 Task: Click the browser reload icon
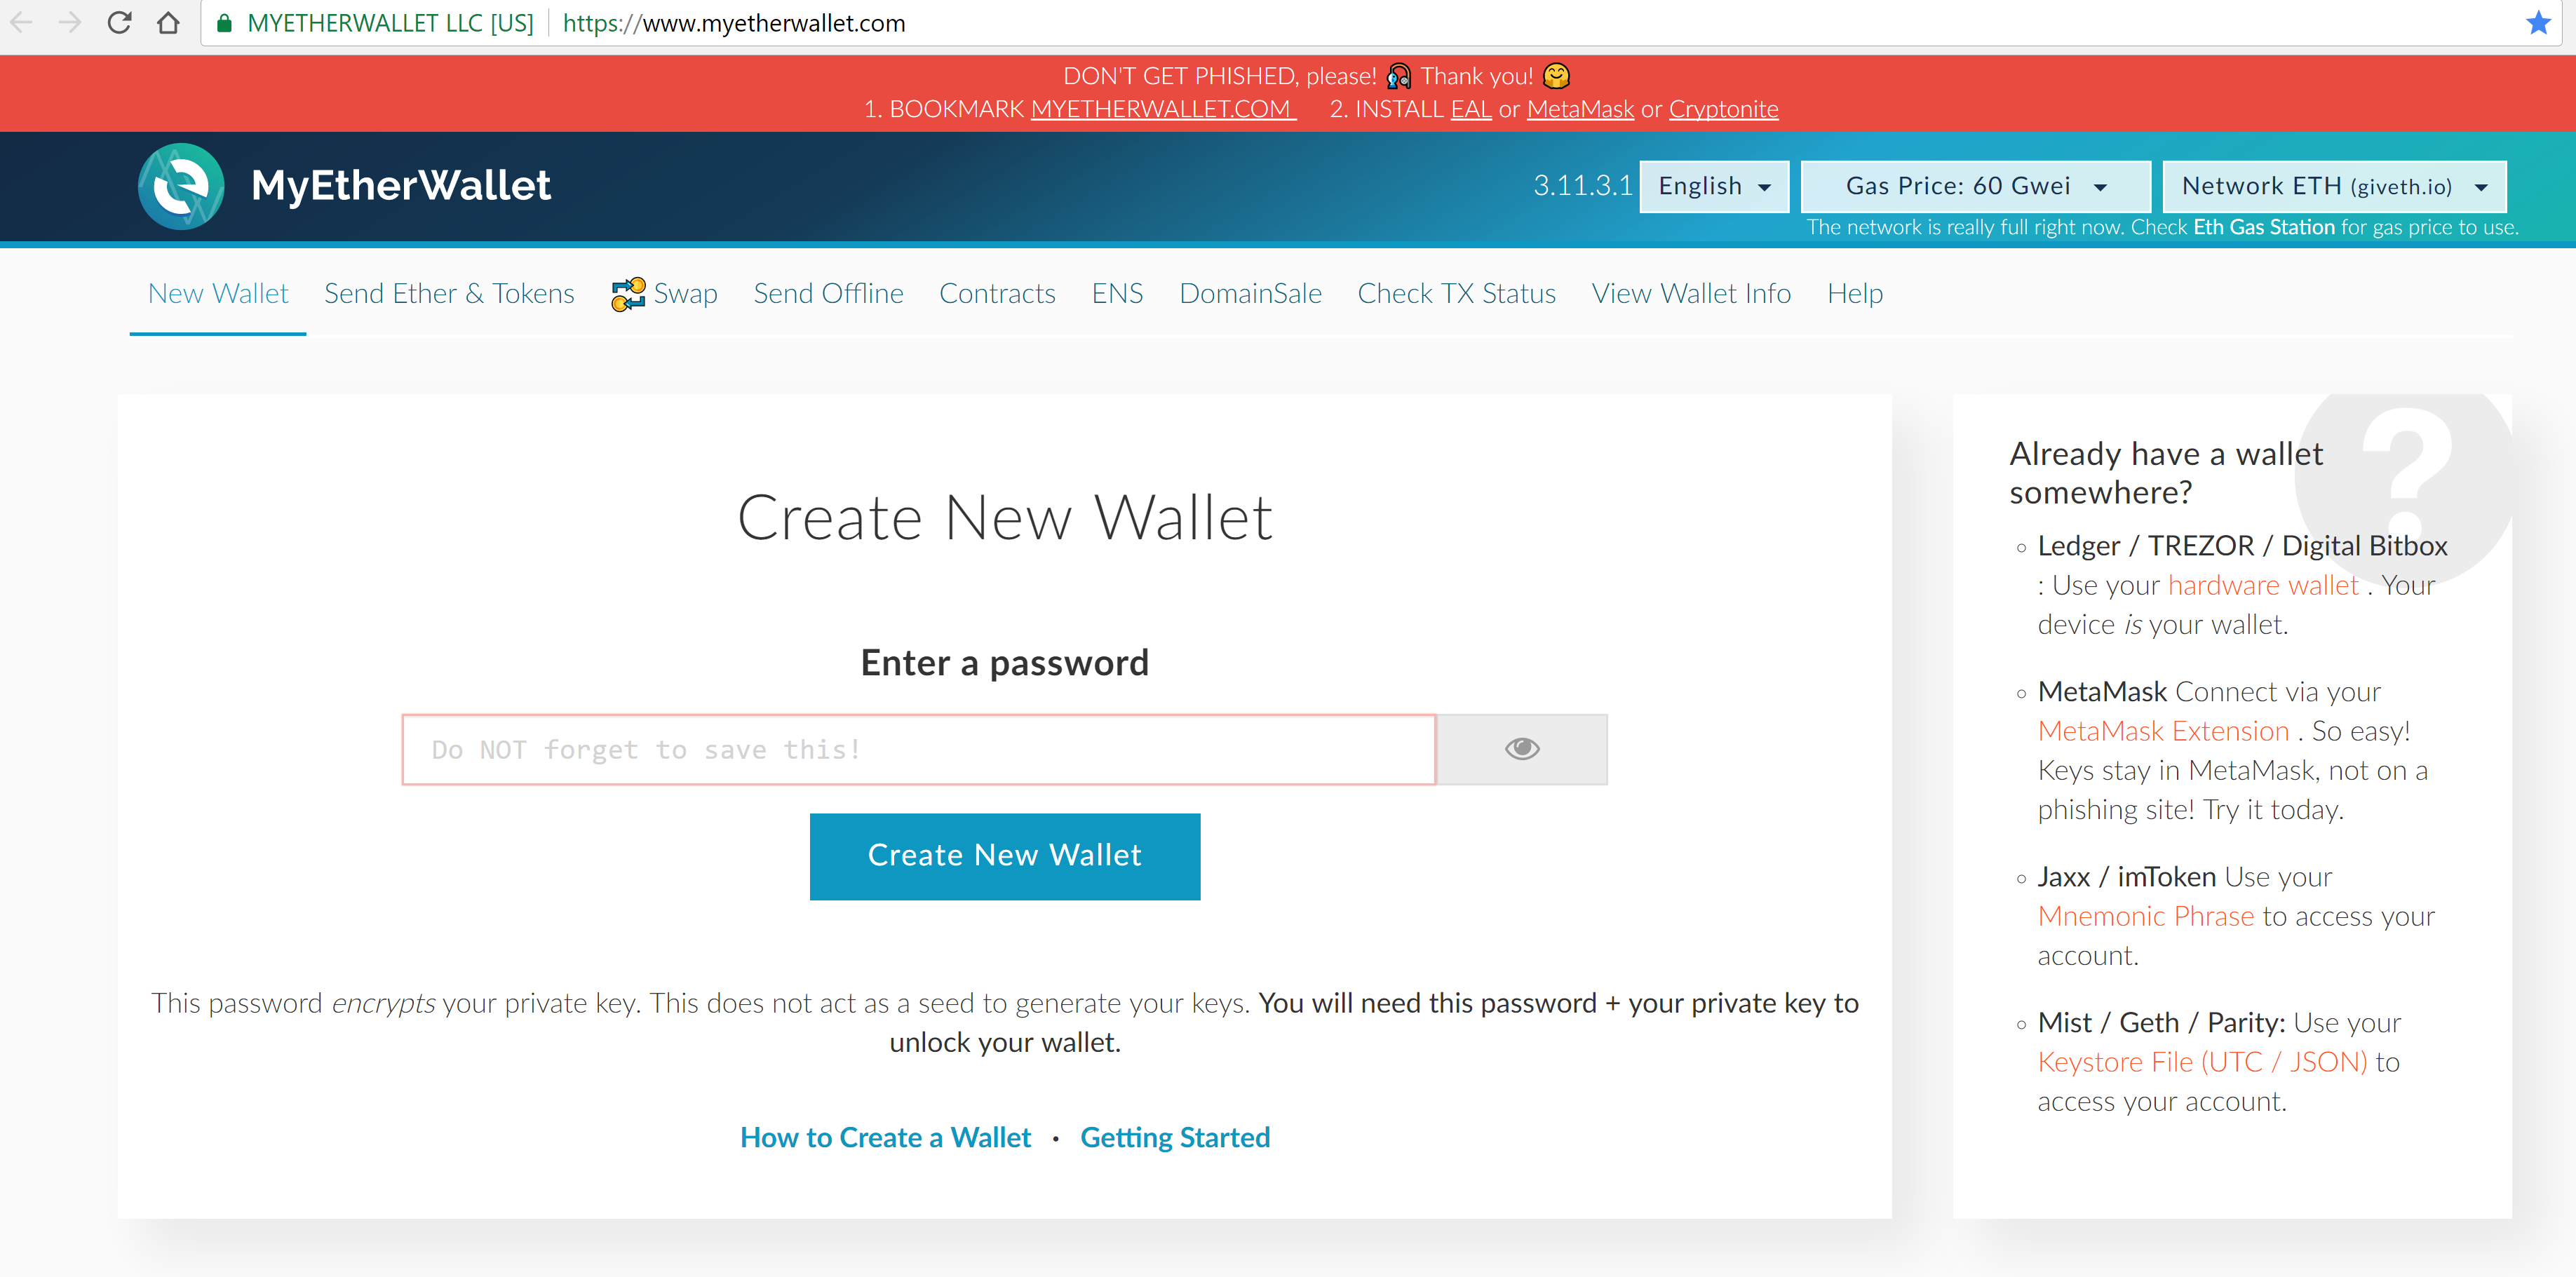coord(120,22)
